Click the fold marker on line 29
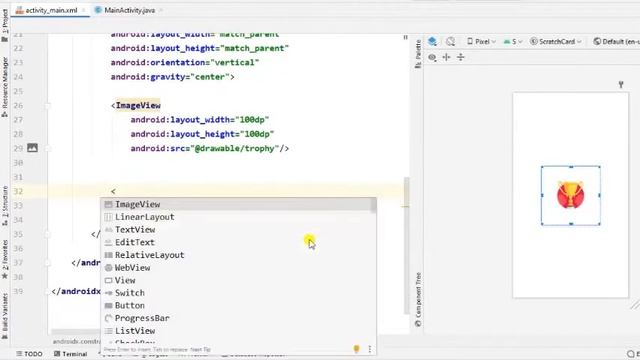This screenshot has width=640, height=360. [47, 149]
